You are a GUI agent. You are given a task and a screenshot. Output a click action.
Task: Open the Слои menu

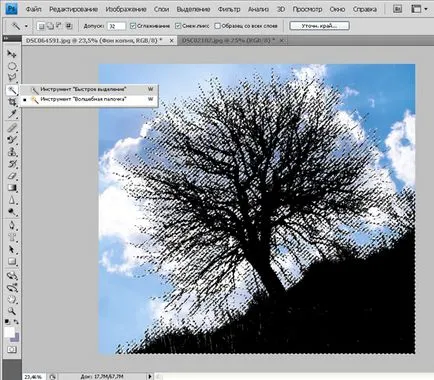pos(162,9)
